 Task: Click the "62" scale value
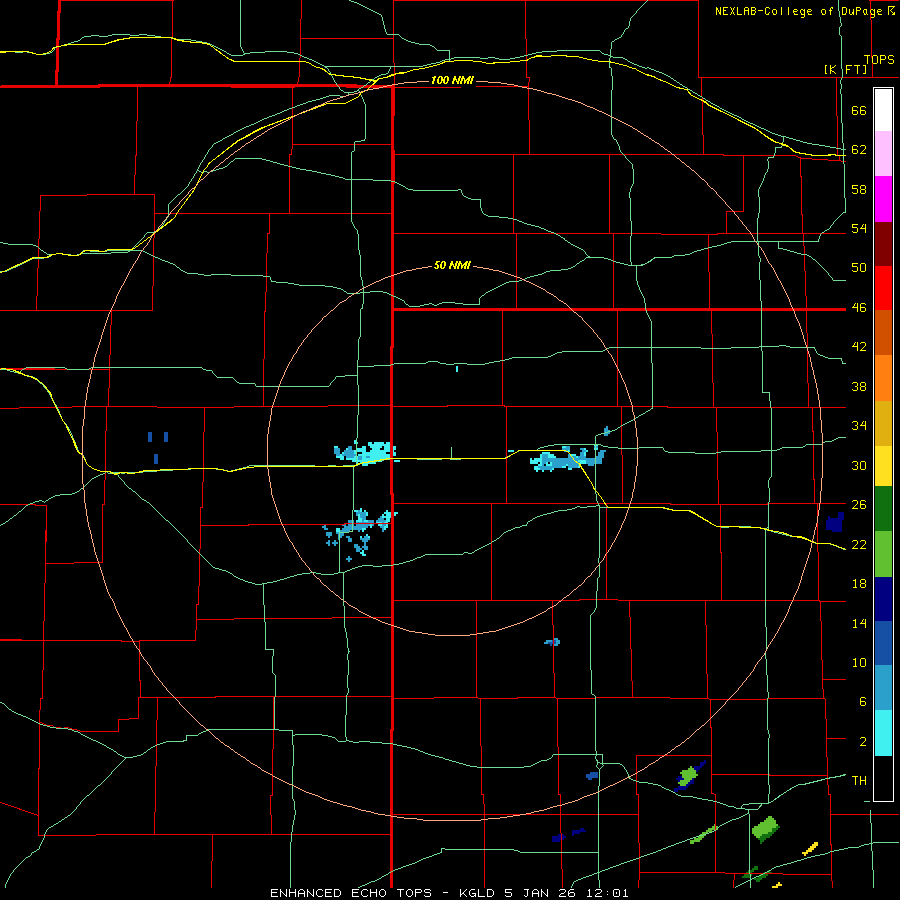click(859, 150)
